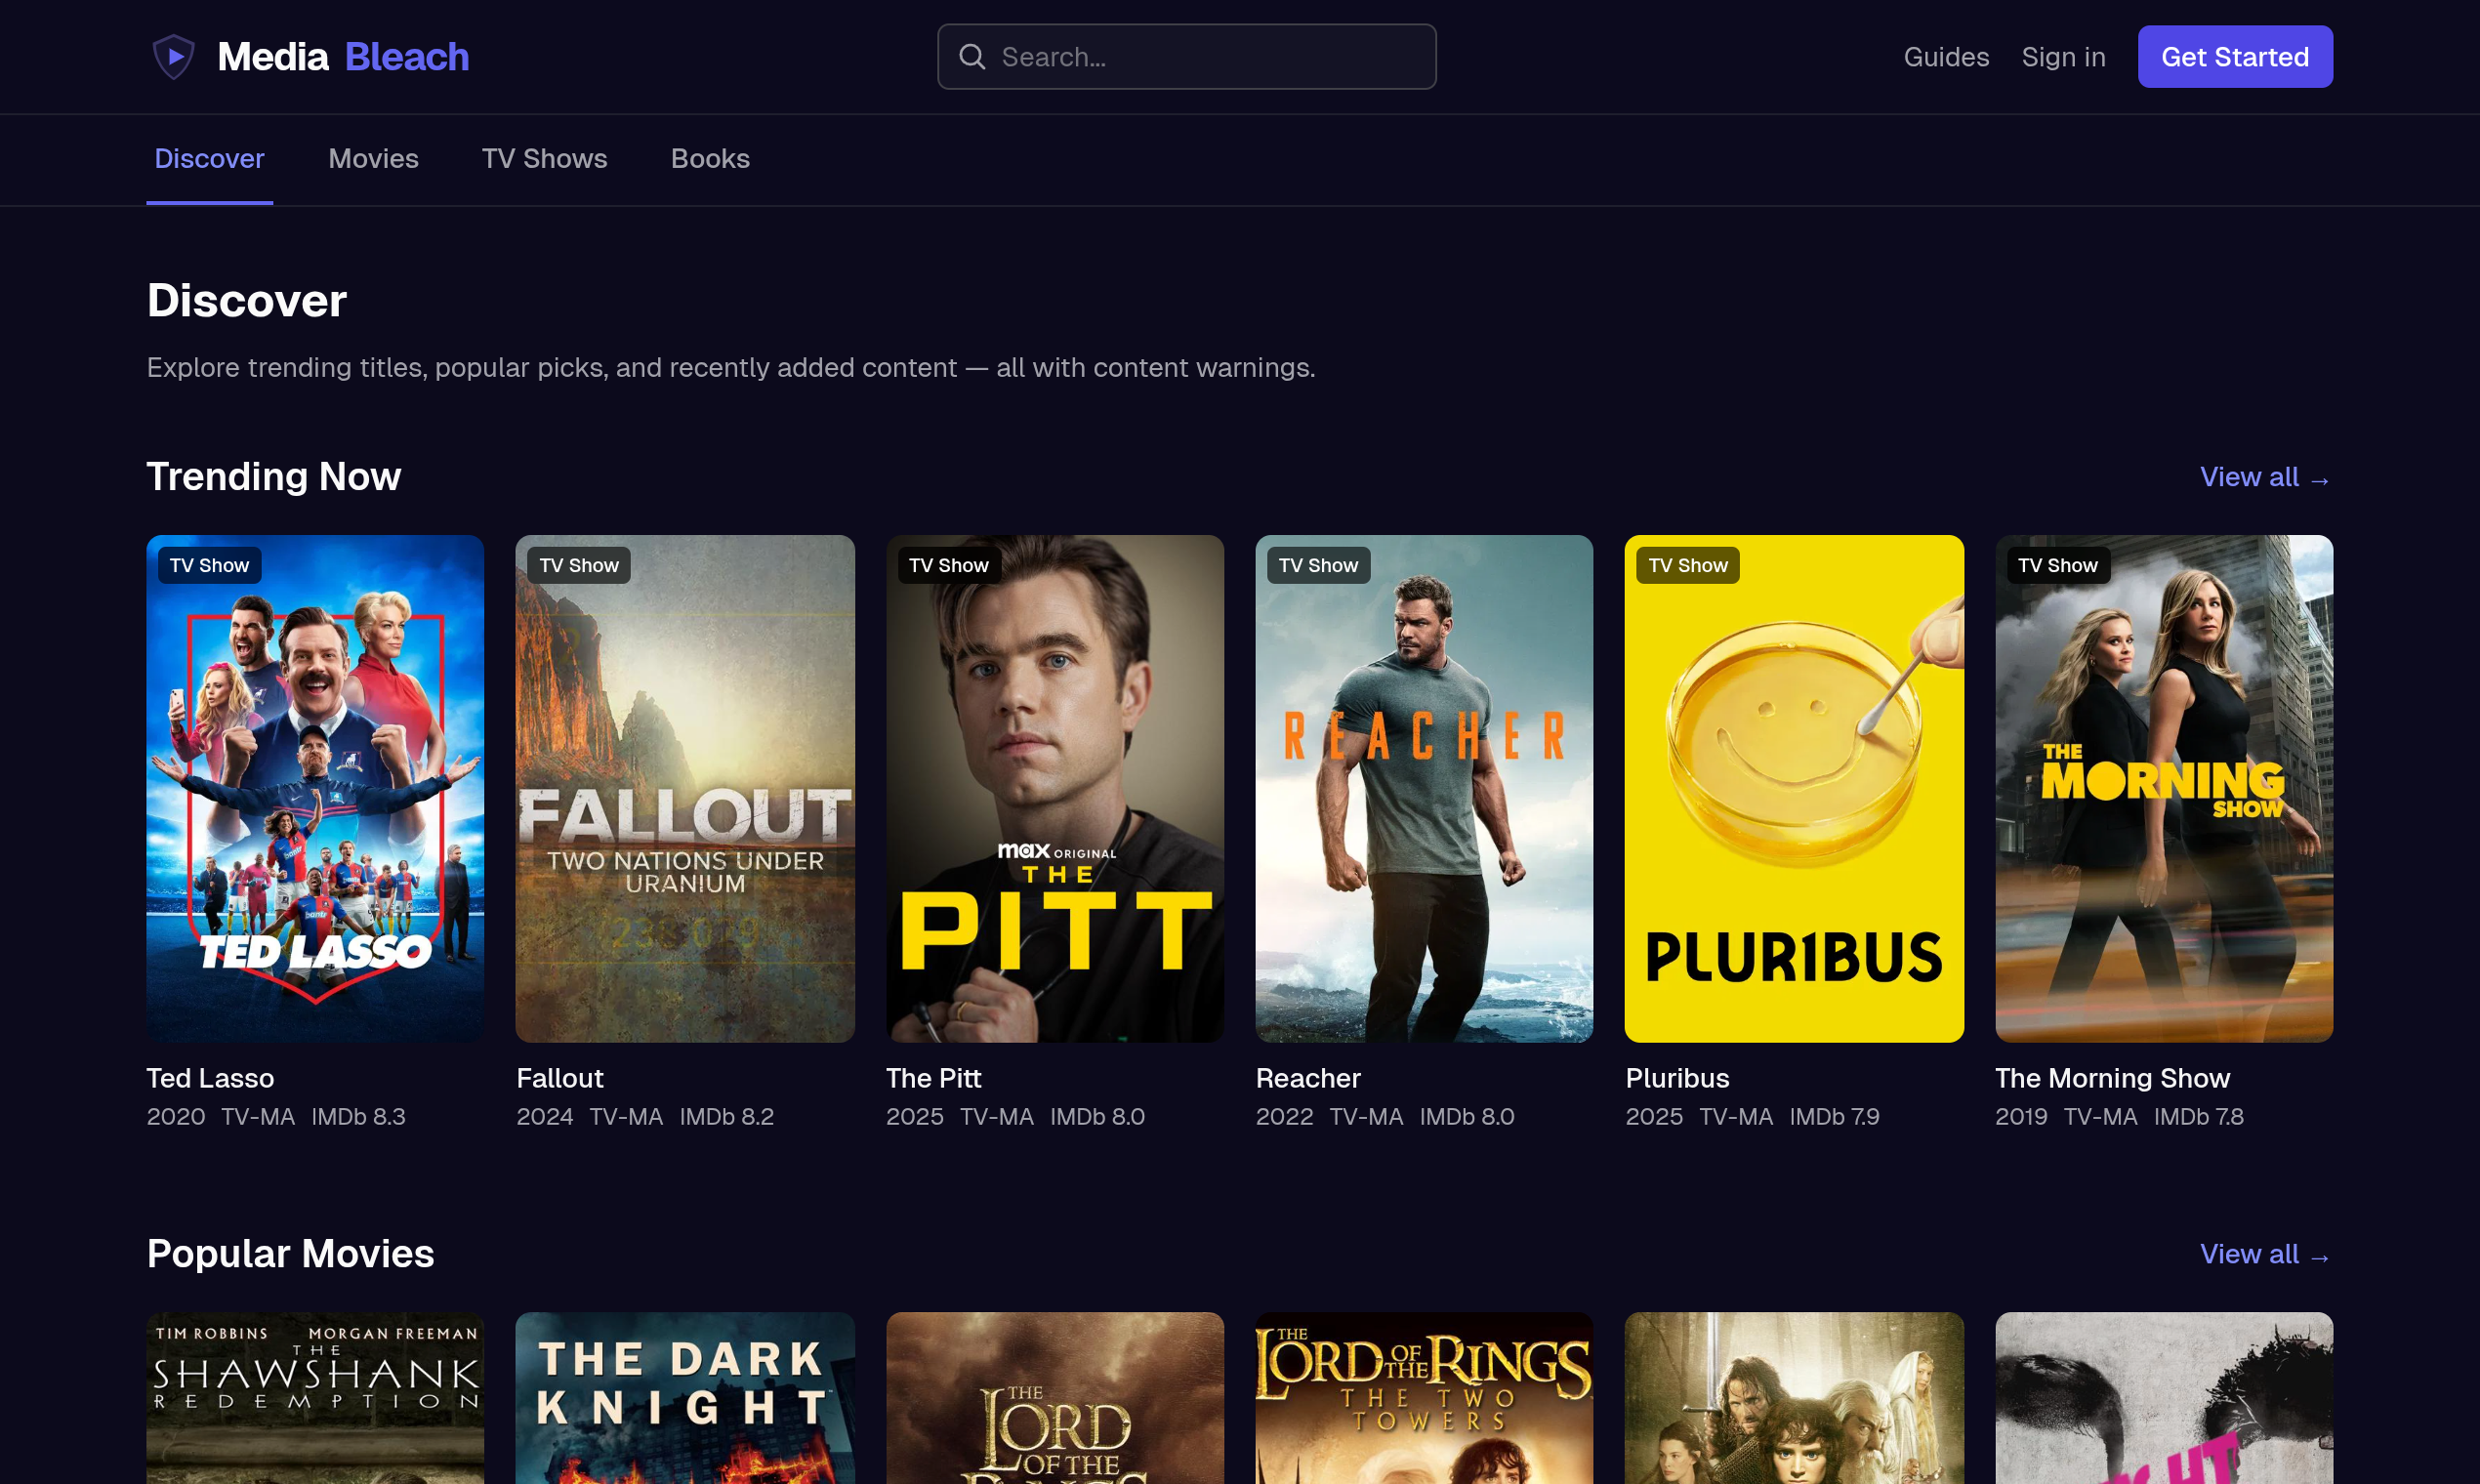
Task: View all Popular Movies
Action: (2265, 1254)
